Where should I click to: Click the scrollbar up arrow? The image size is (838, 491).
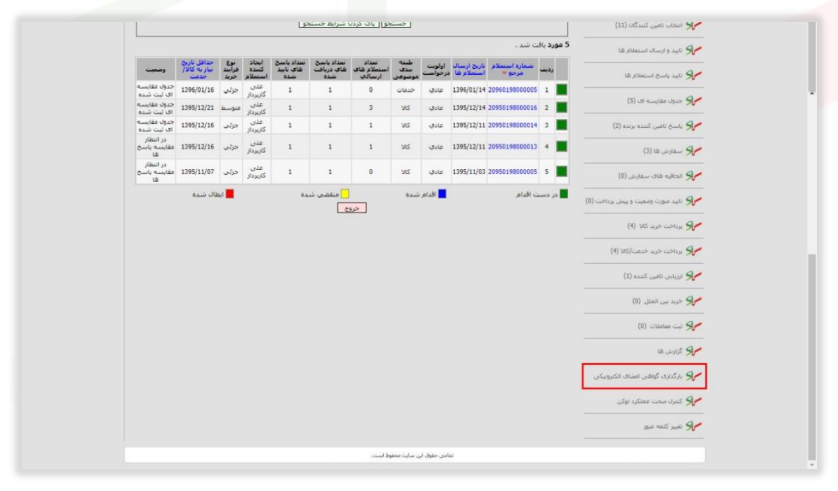click(x=812, y=93)
